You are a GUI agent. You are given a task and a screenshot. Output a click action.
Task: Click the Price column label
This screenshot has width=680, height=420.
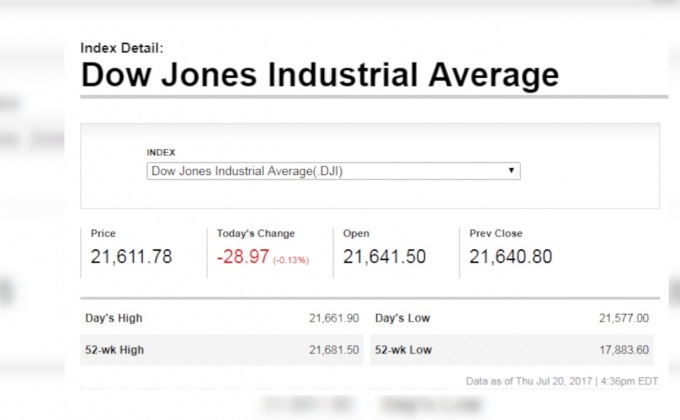click(103, 234)
